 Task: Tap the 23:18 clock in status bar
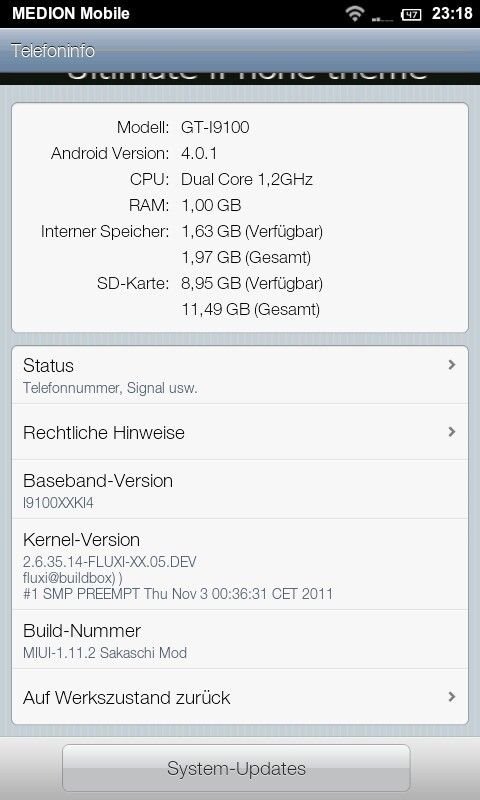pos(452,13)
